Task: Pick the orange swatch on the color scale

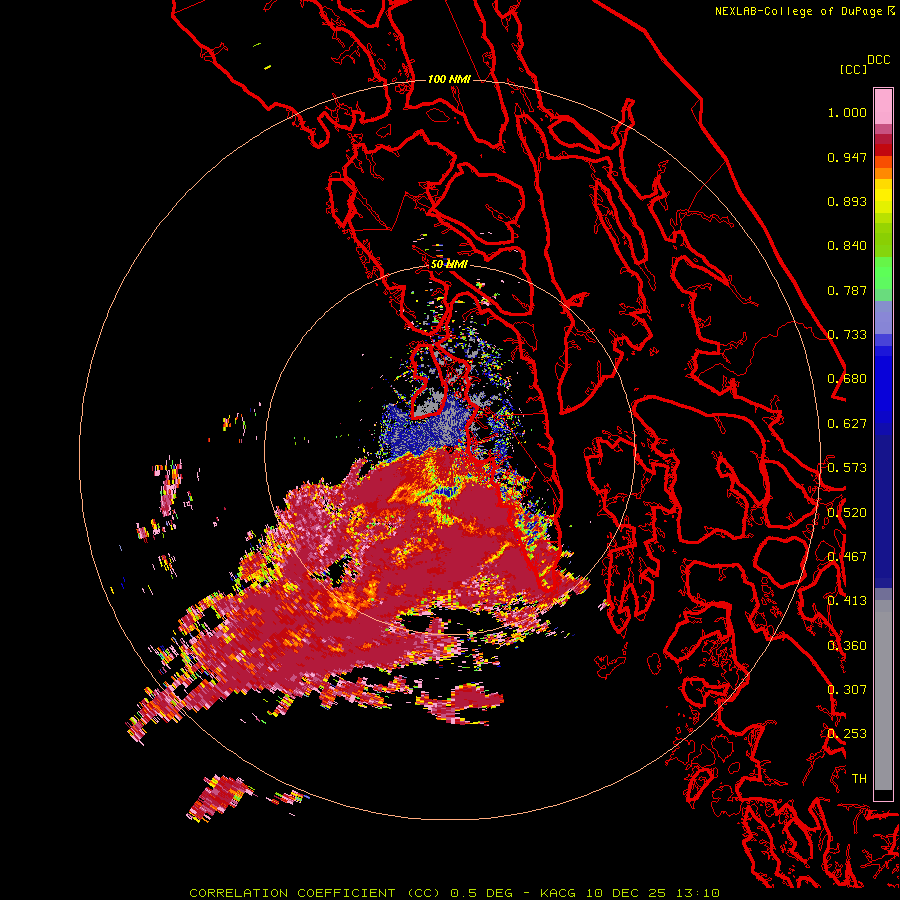Action: [x=883, y=173]
